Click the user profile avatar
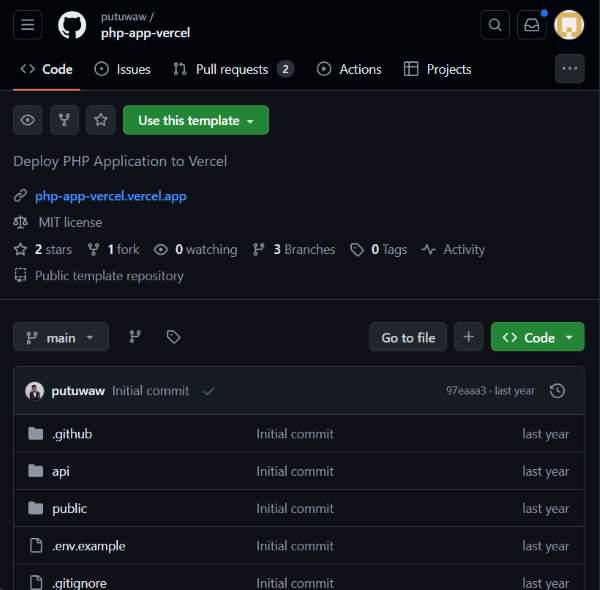 click(x=569, y=25)
